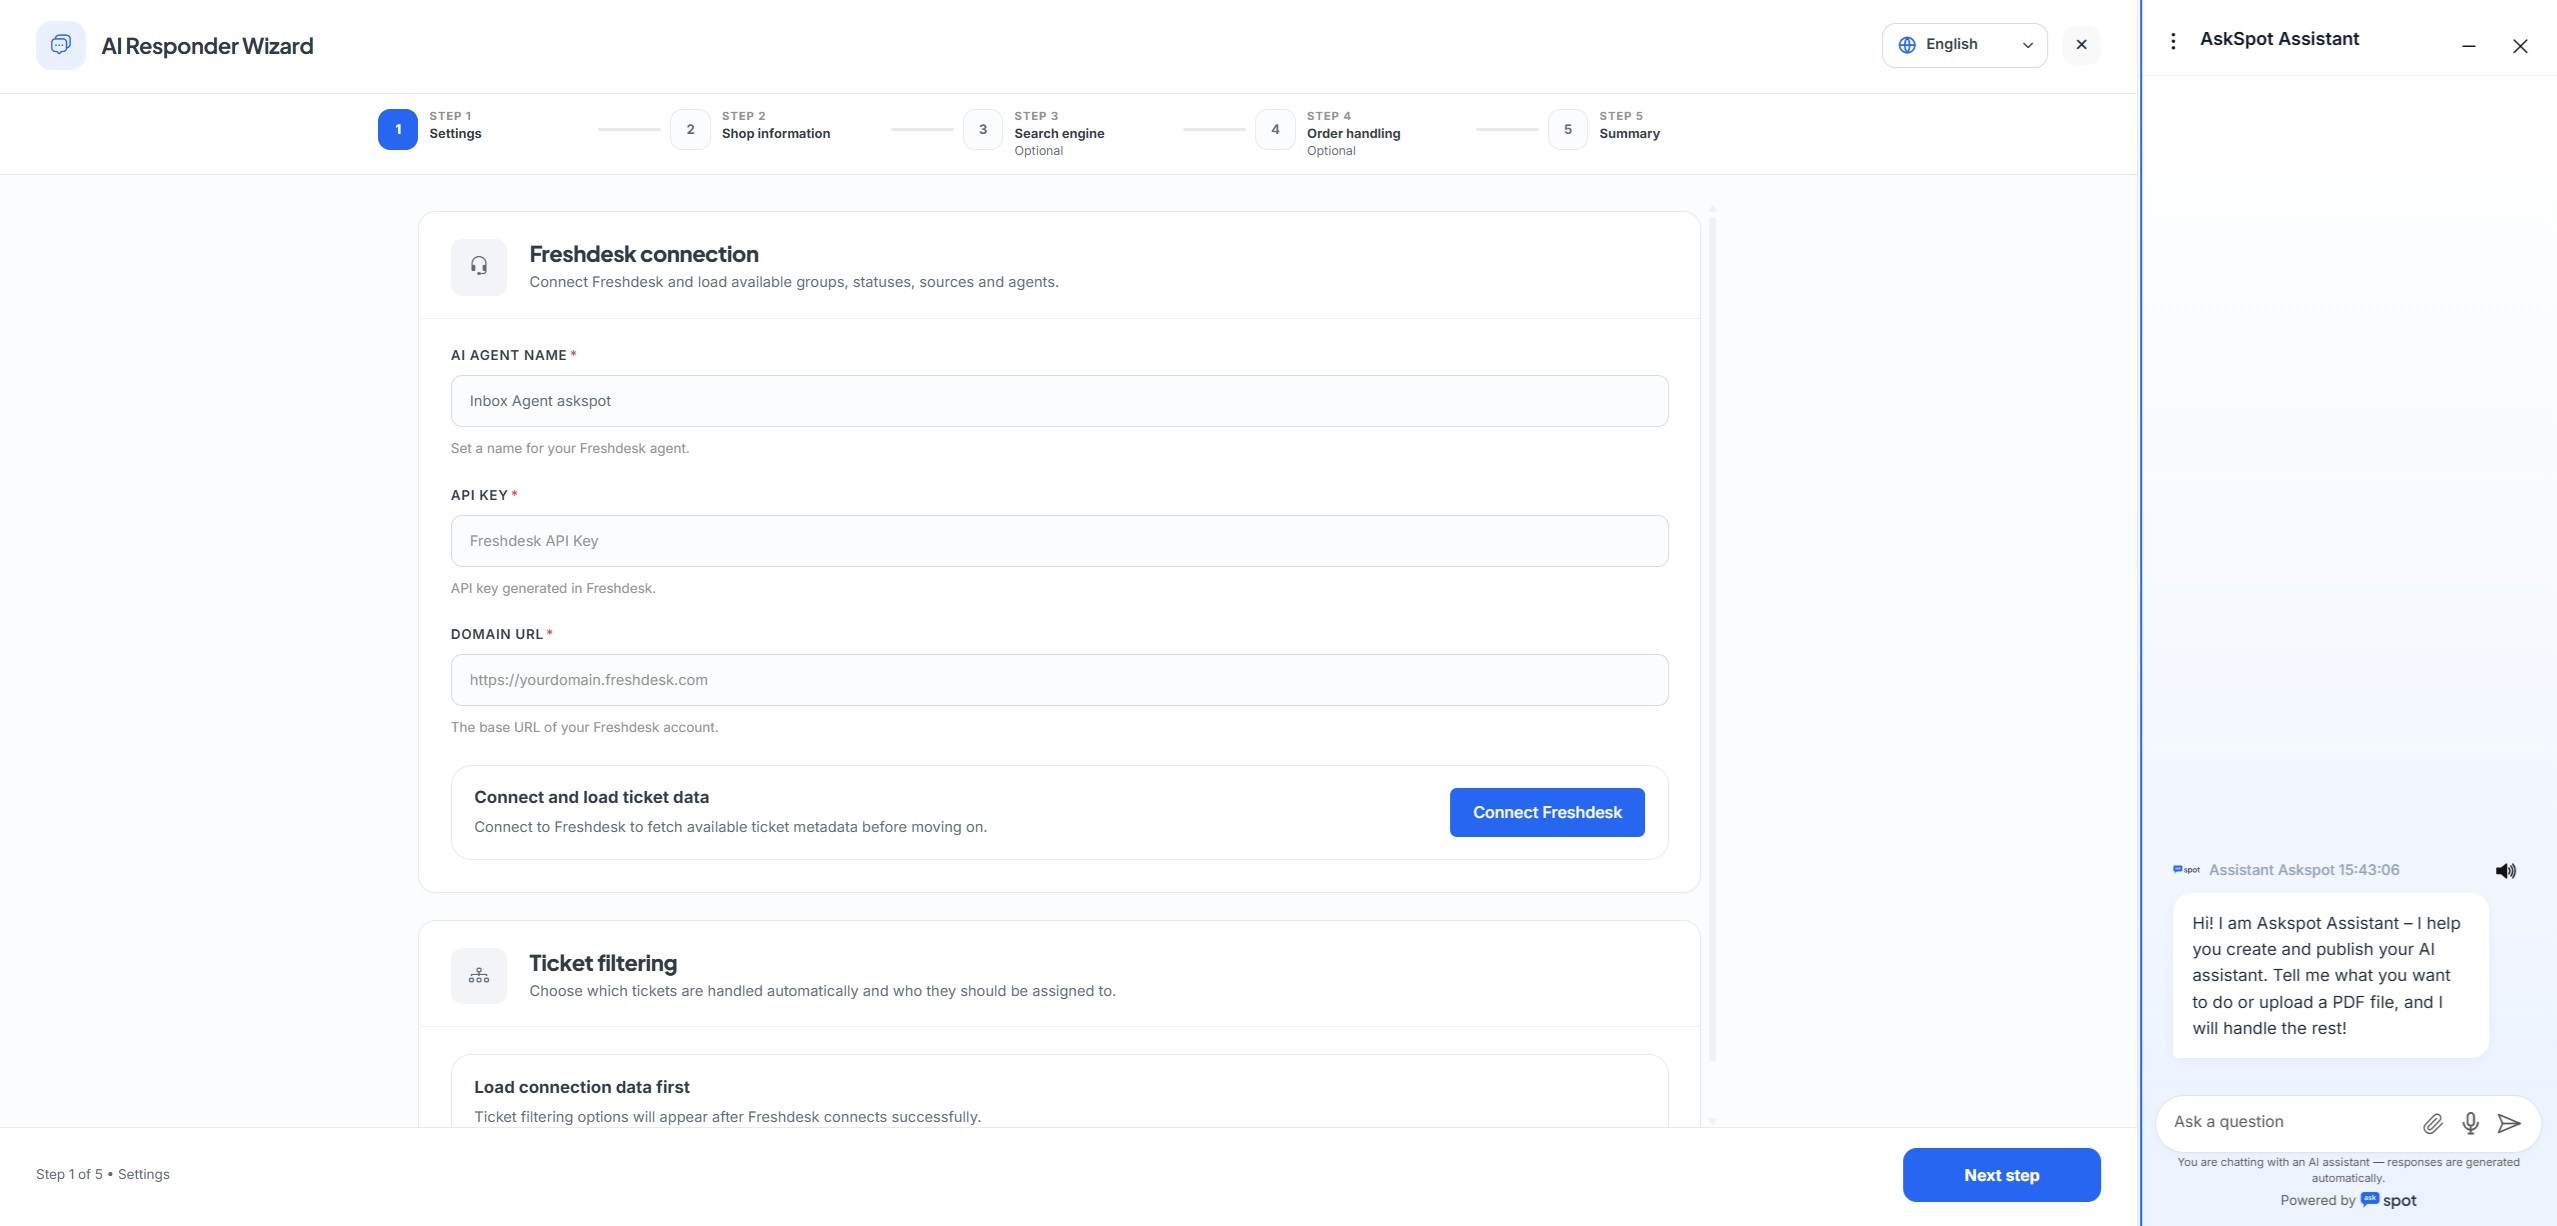The width and height of the screenshot is (2557, 1226).
Task: Close the AI Responder Wizard
Action: tap(2081, 45)
